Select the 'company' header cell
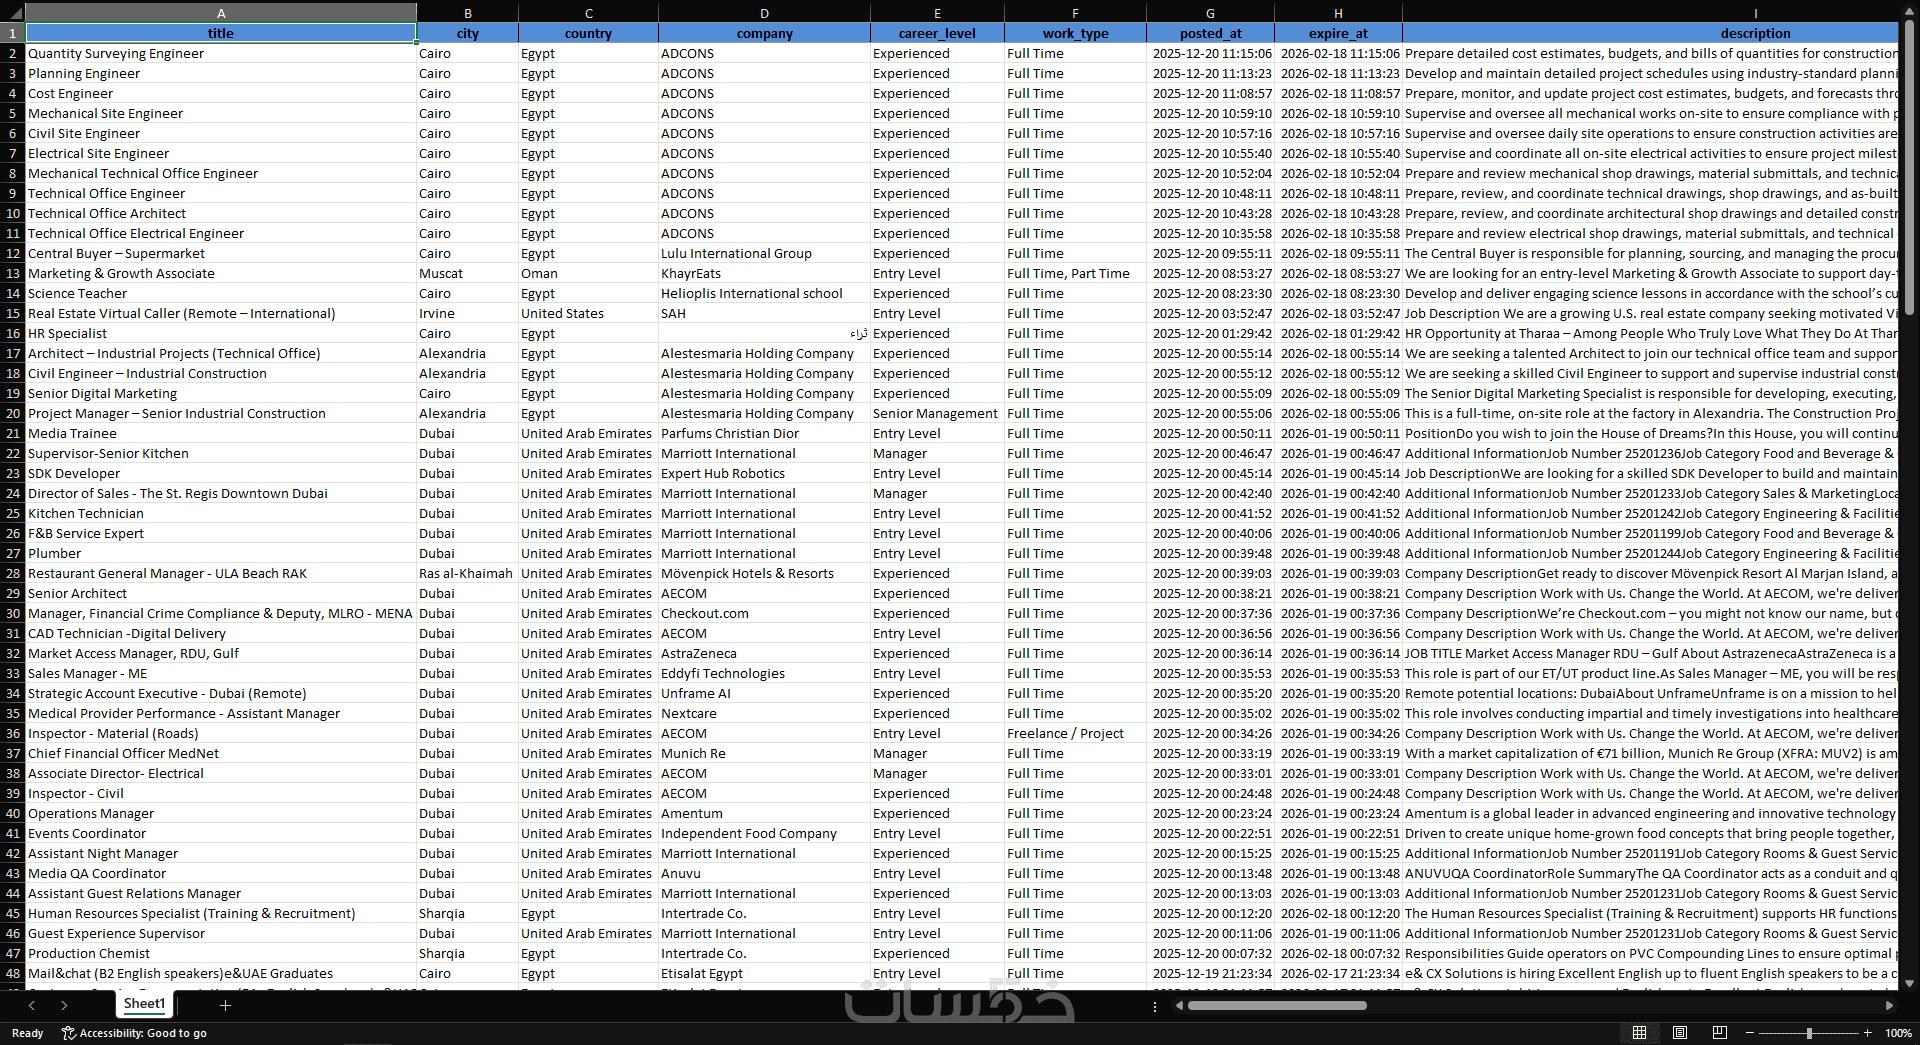Screen dimensions: 1920x1045 (x=764, y=33)
